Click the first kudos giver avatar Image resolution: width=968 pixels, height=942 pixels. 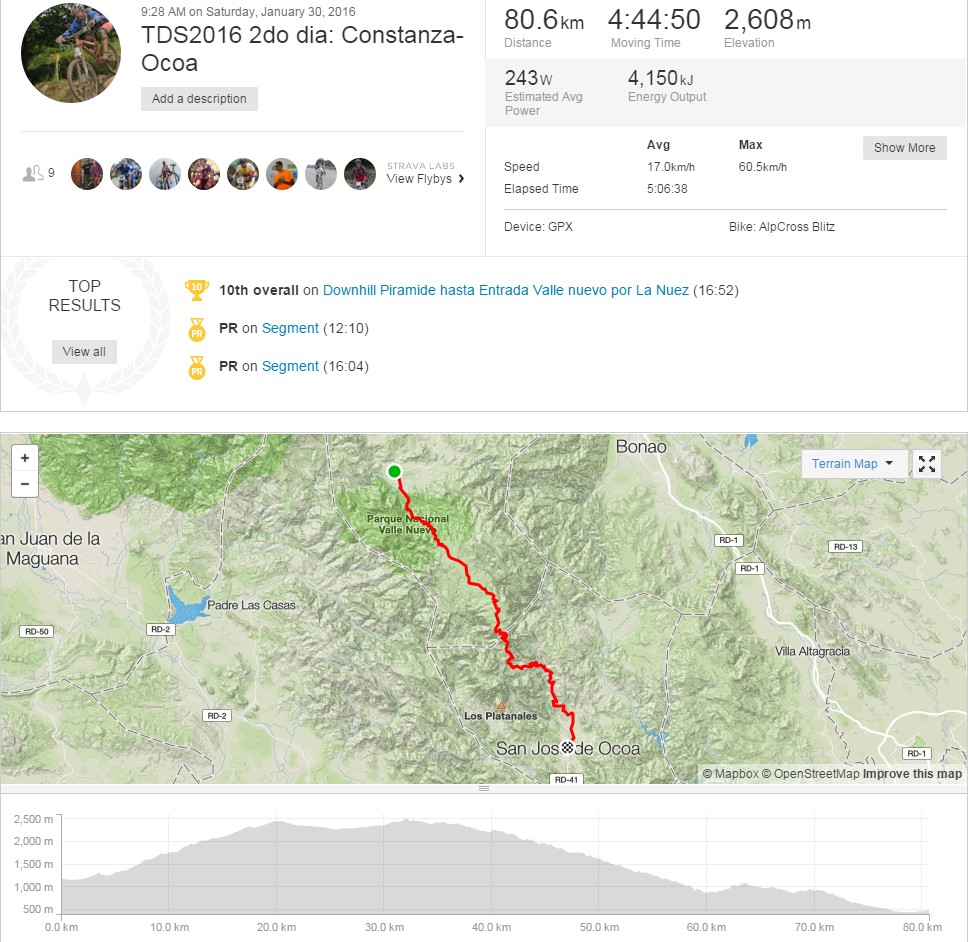point(87,174)
